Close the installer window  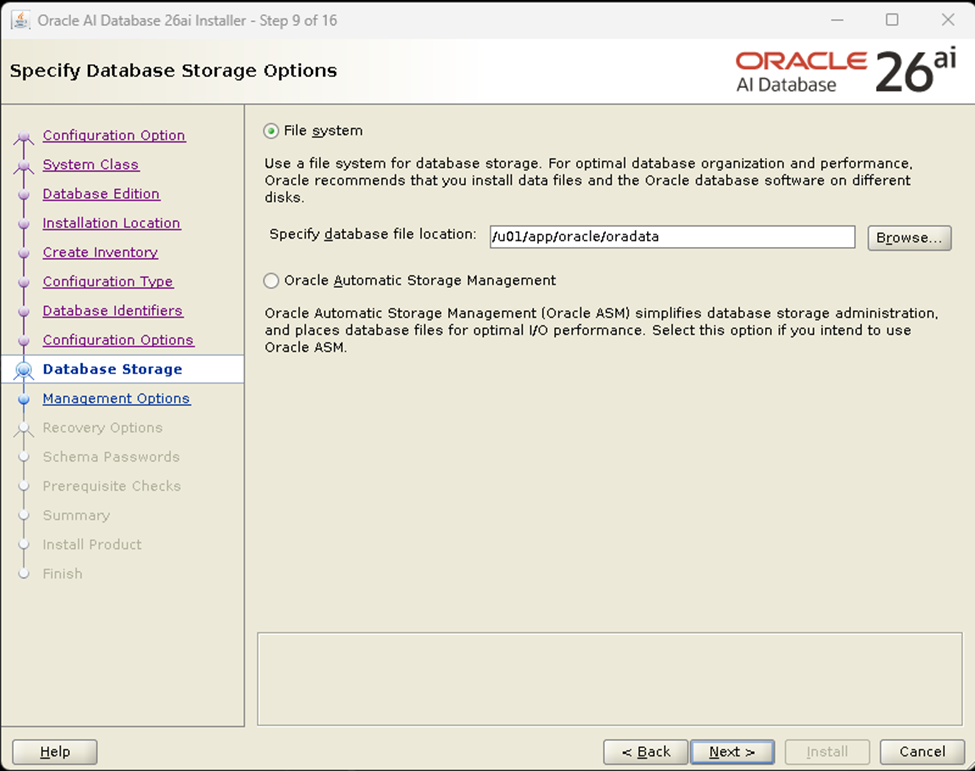pyautogui.click(x=948, y=20)
